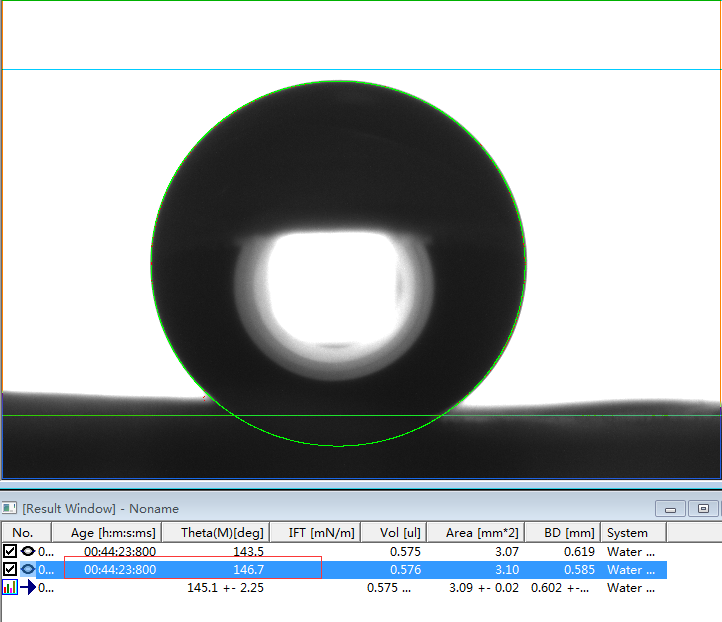Select the statistics mean 145.1 +- 2.25 cell
This screenshot has height=622, width=722.
coord(225,588)
